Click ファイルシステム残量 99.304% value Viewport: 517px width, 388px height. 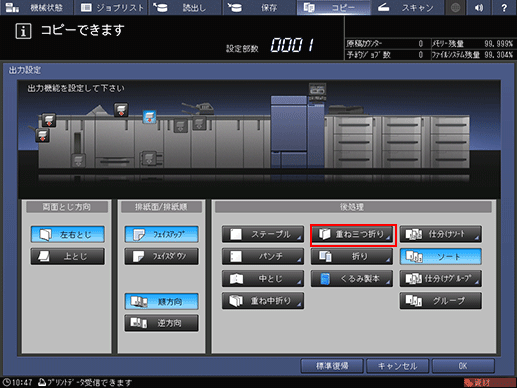[498, 54]
